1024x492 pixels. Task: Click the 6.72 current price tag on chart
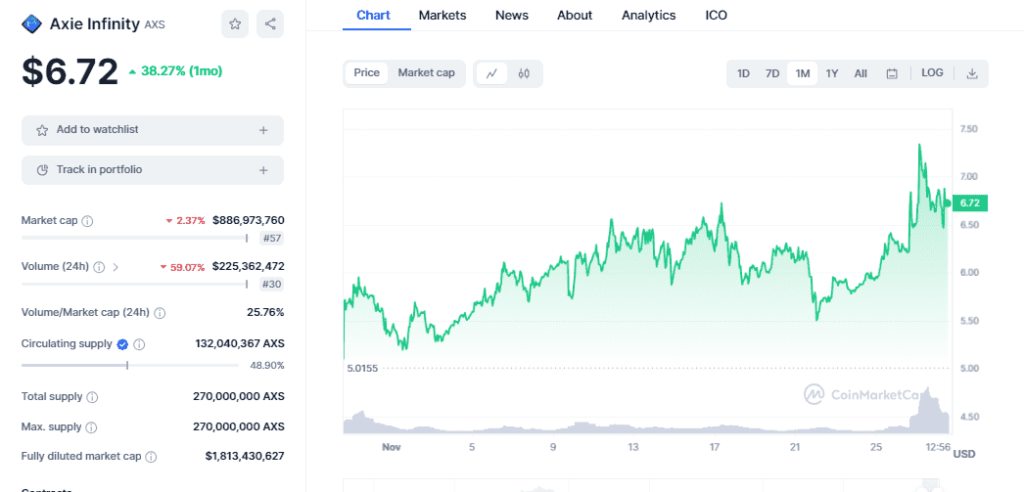(970, 203)
